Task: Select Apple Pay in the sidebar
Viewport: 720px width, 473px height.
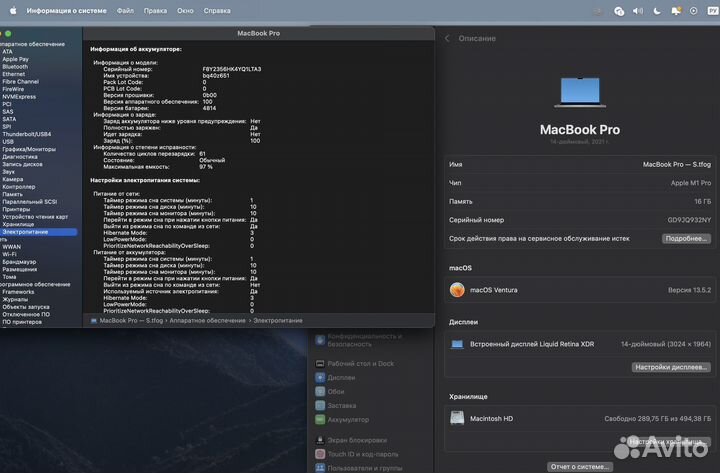Action: (x=15, y=59)
